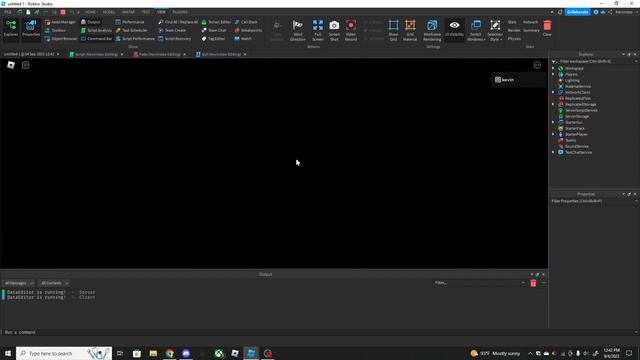Select the Script document tab
The image size is (640, 360).
tap(96, 54)
